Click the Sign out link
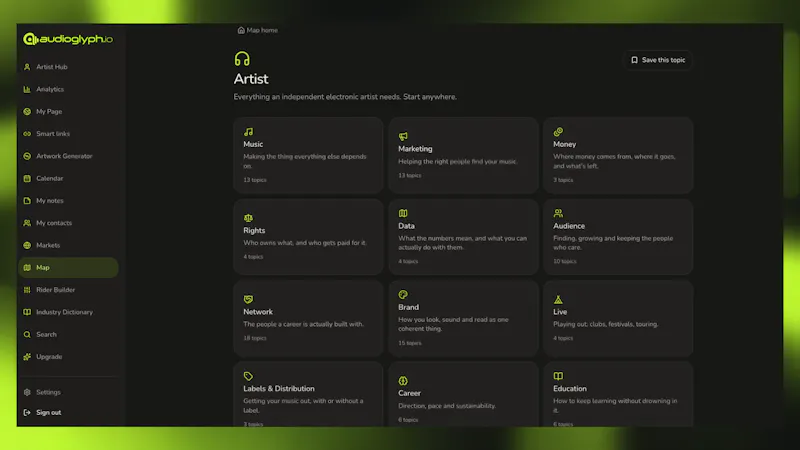The width and height of the screenshot is (800, 450). coord(48,412)
